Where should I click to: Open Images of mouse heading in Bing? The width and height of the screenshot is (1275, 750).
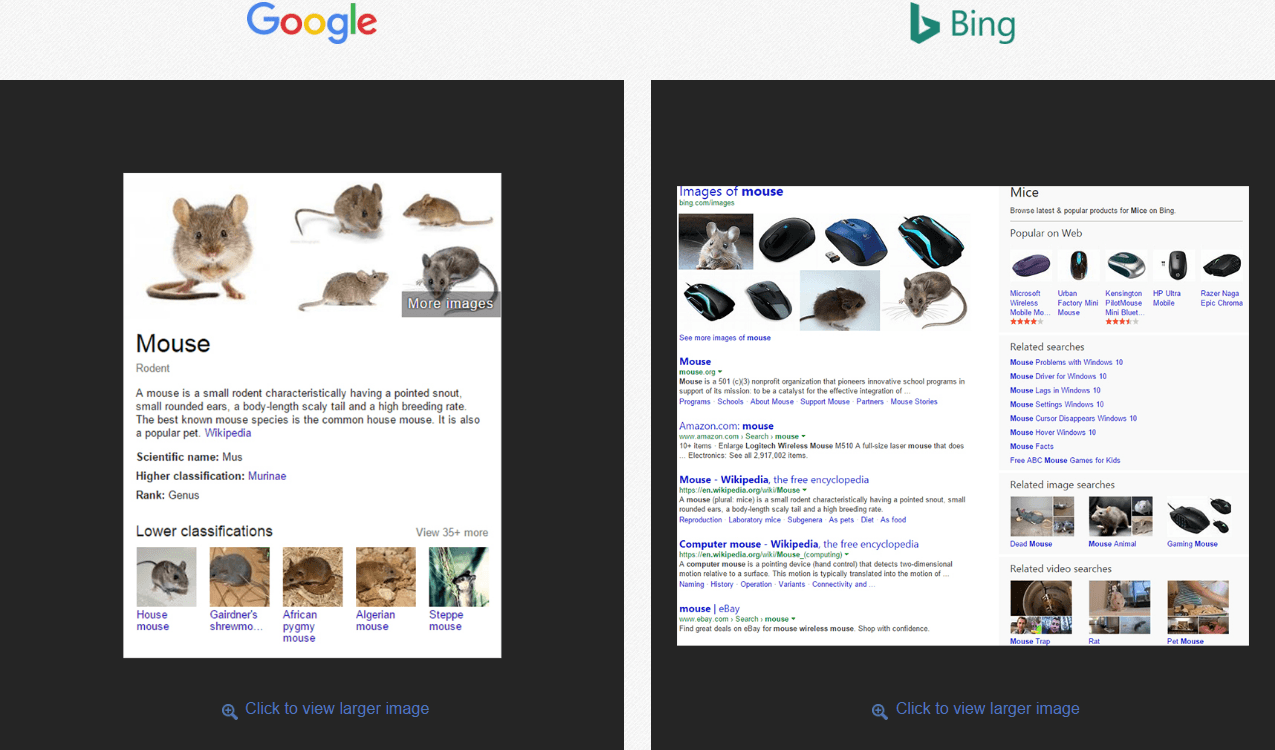point(731,192)
